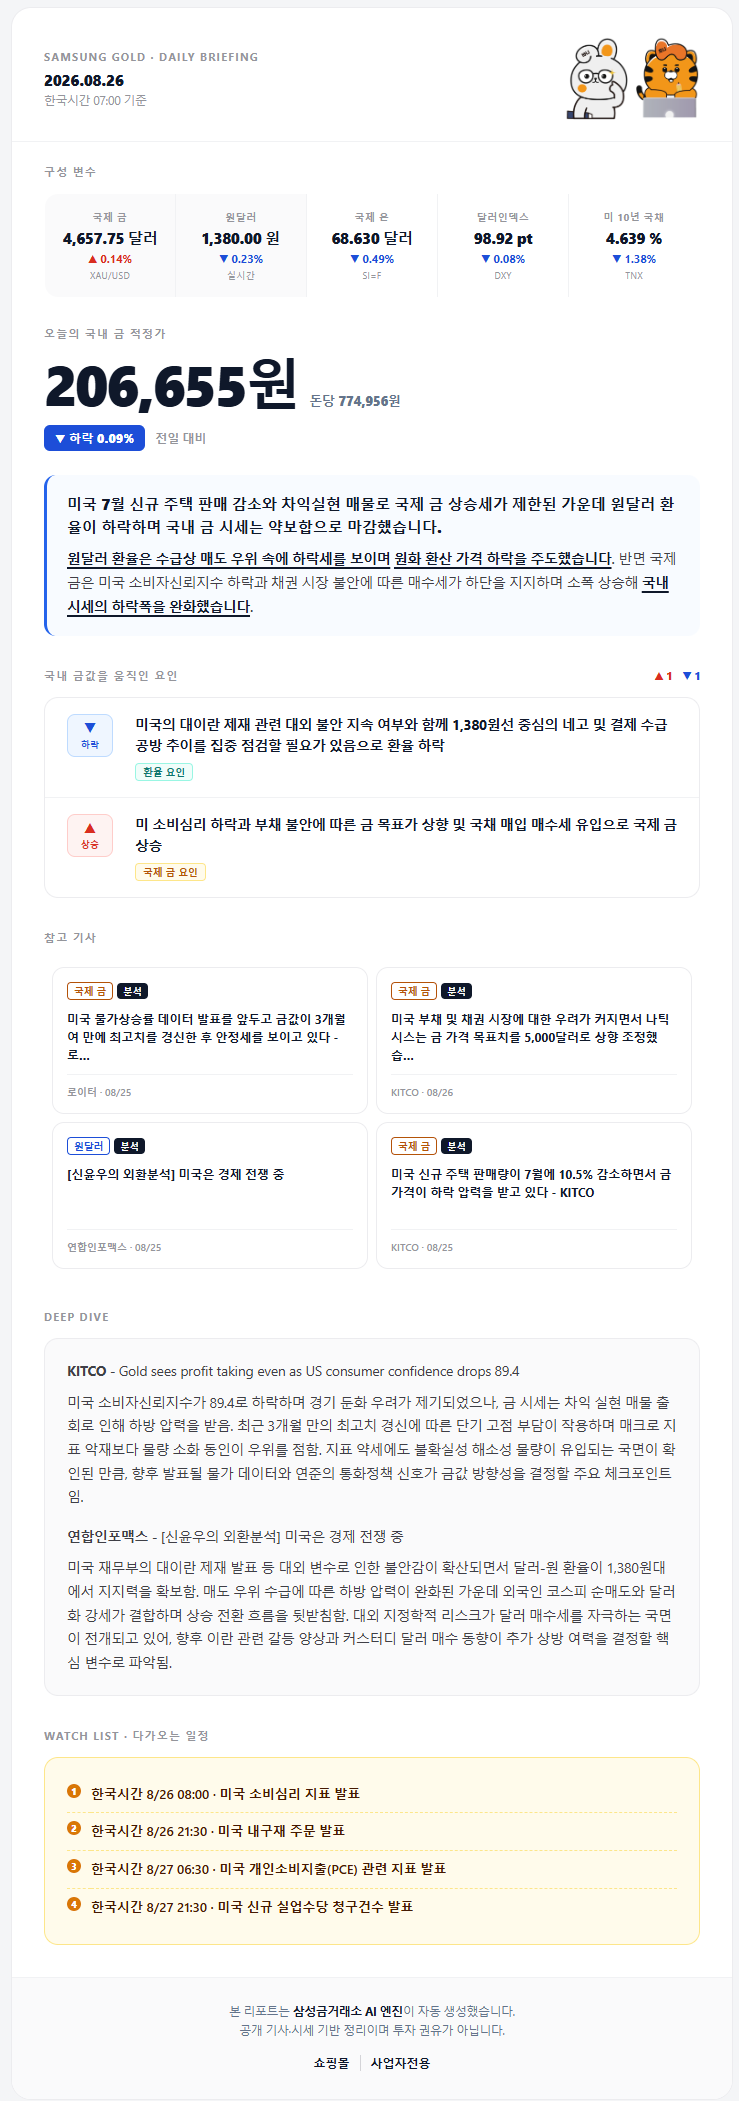Click the 환율 요인 tag

click(164, 772)
